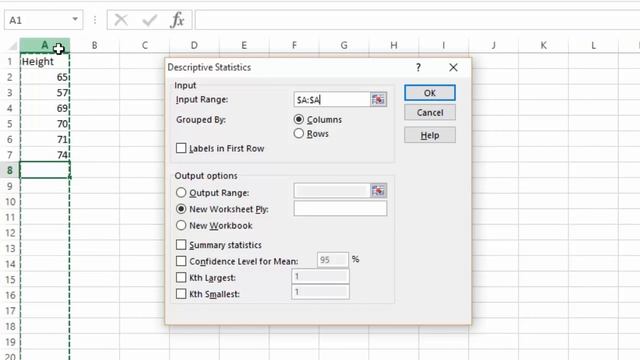Select column C header
The height and width of the screenshot is (360, 640).
pyautogui.click(x=144, y=45)
